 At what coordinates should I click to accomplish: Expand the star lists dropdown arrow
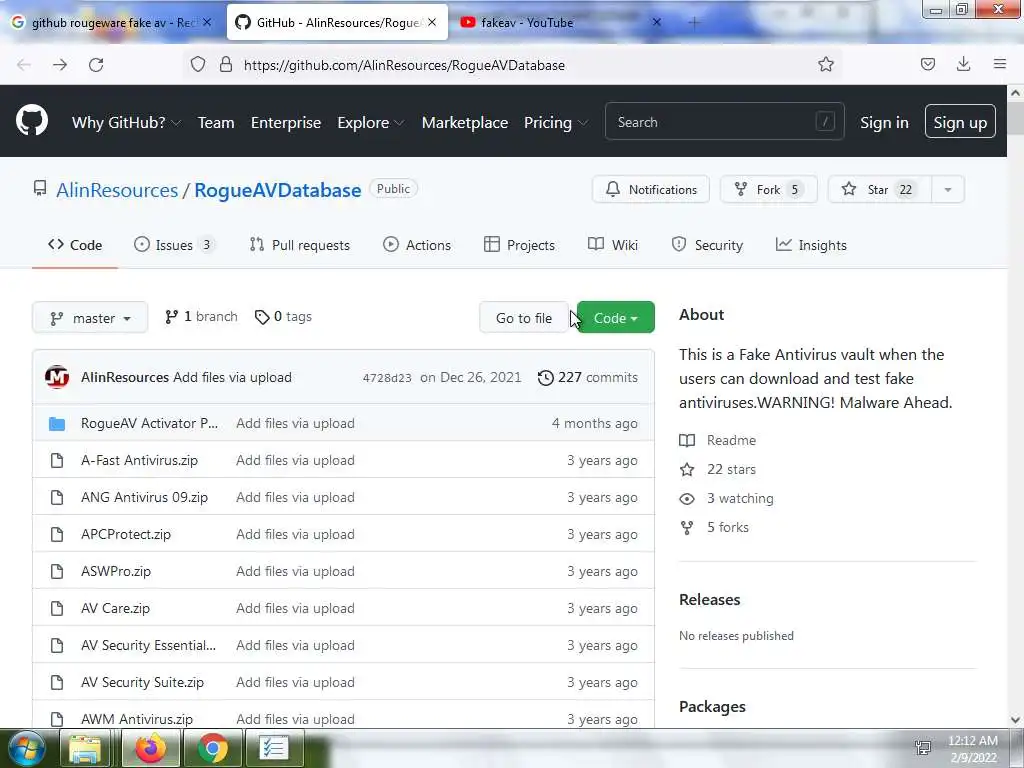coord(948,189)
